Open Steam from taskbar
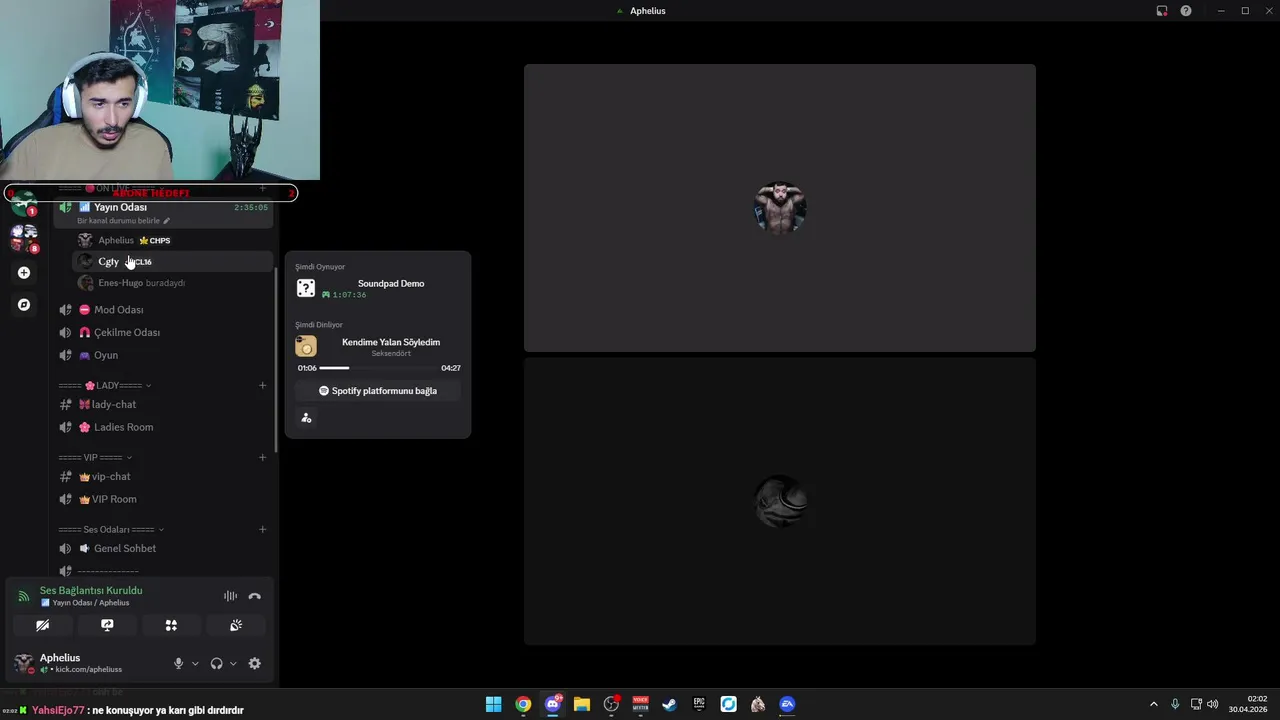 coord(670,704)
